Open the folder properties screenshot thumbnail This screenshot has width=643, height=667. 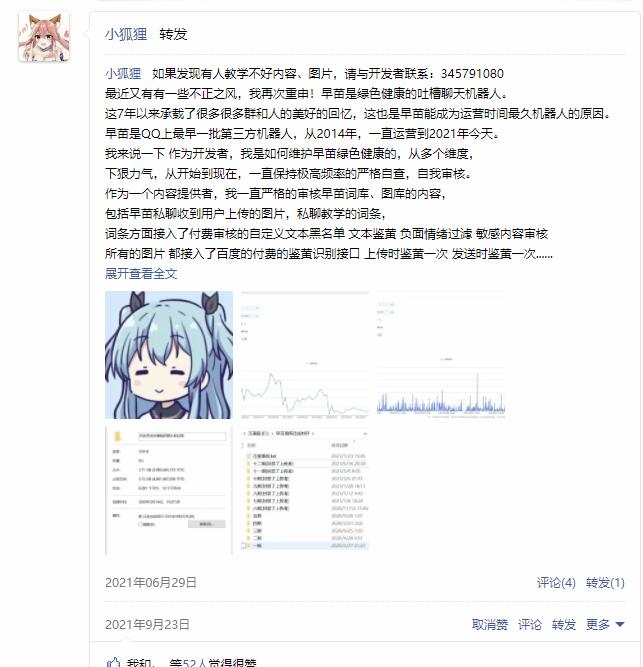[169, 490]
